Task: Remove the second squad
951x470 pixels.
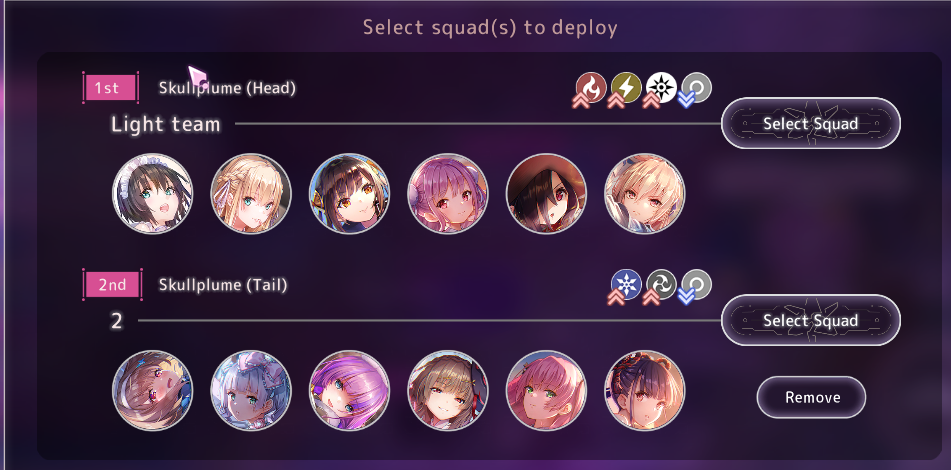Action: click(812, 397)
